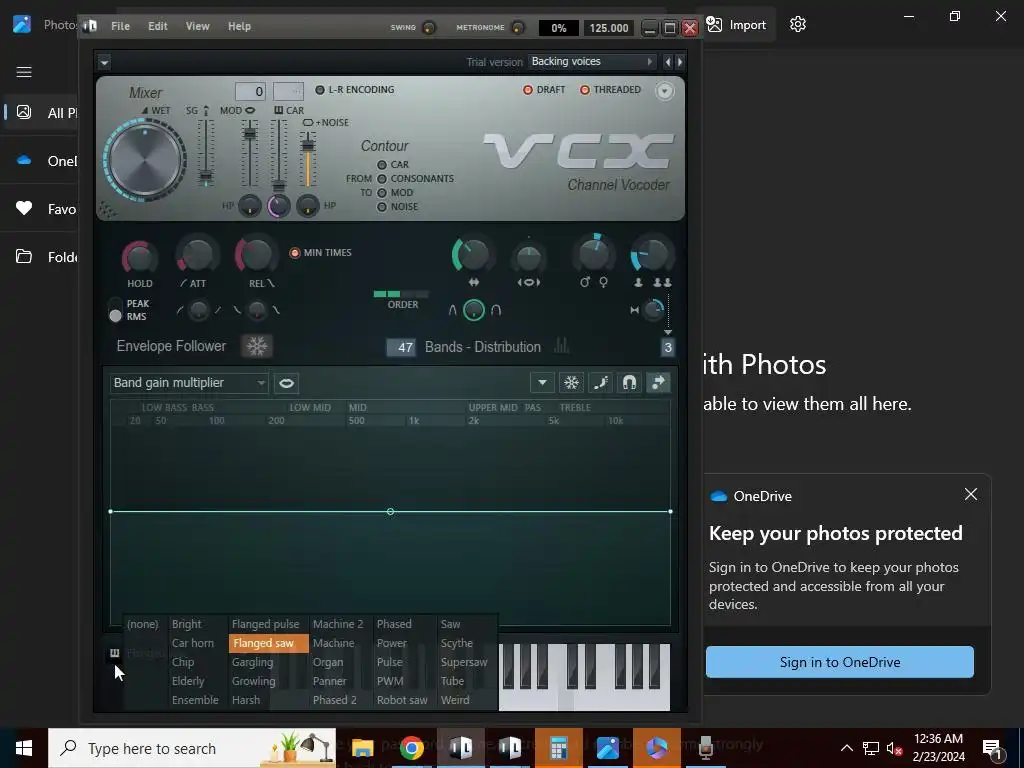The image size is (1024, 768).
Task: Click the arrow slide icon in envelope toolbar
Action: [658, 383]
